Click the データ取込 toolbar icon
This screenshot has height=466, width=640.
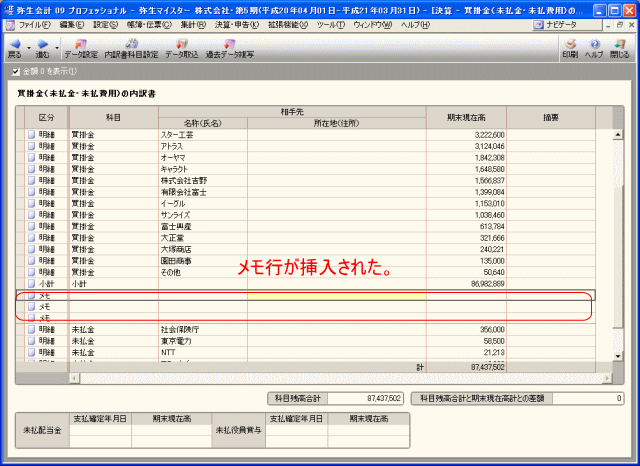pos(182,44)
